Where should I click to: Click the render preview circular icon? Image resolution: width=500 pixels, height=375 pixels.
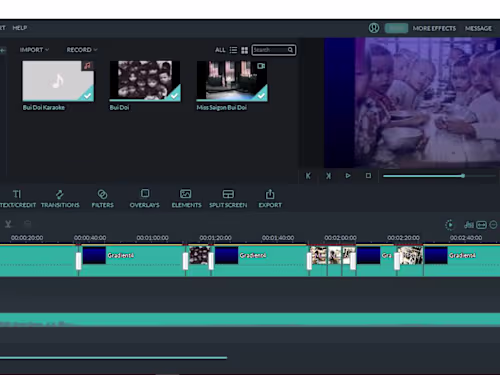[x=450, y=225]
